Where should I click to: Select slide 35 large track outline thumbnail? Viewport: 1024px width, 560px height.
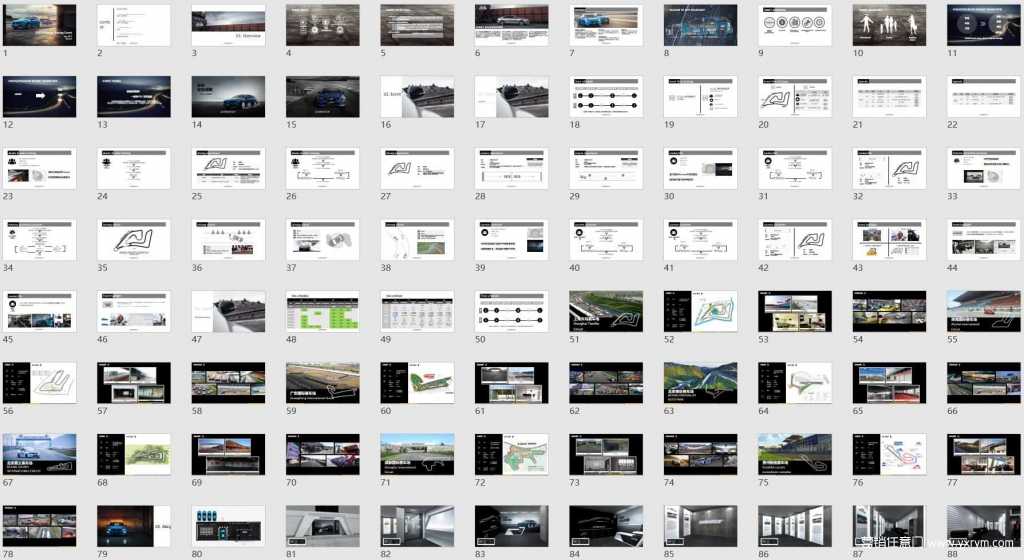click(134, 240)
